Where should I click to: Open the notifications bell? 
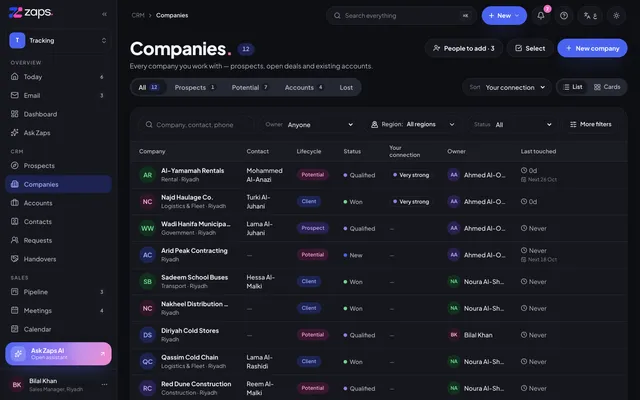tap(541, 16)
